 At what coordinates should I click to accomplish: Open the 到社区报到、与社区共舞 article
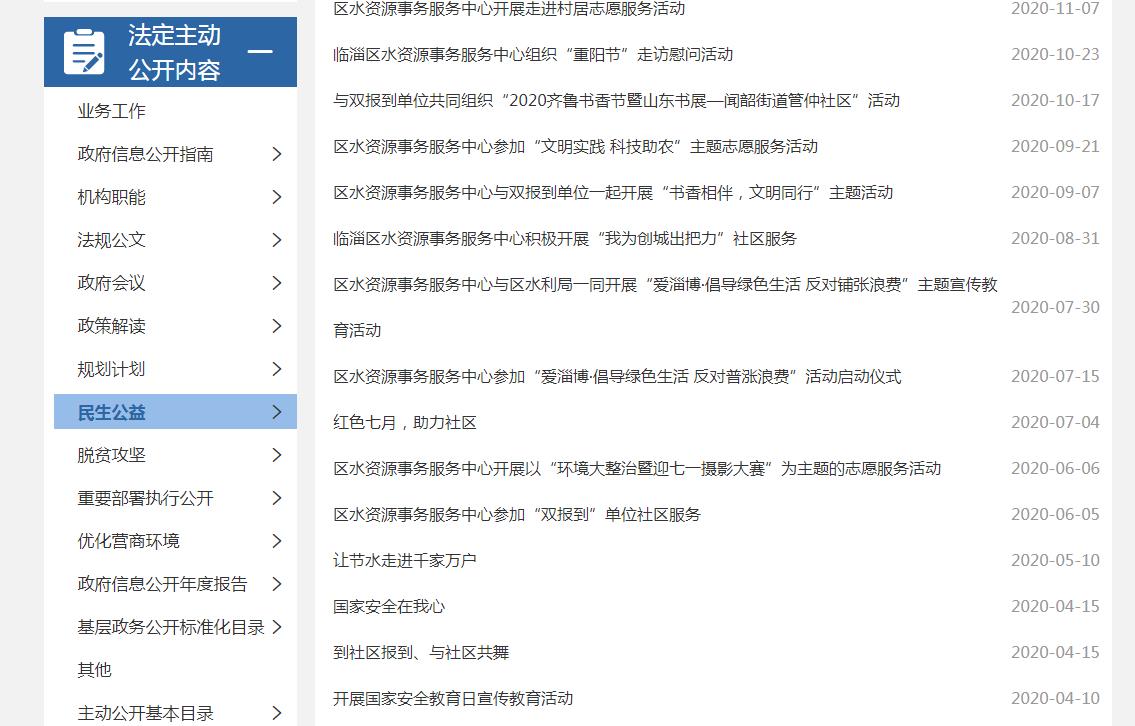pos(420,652)
